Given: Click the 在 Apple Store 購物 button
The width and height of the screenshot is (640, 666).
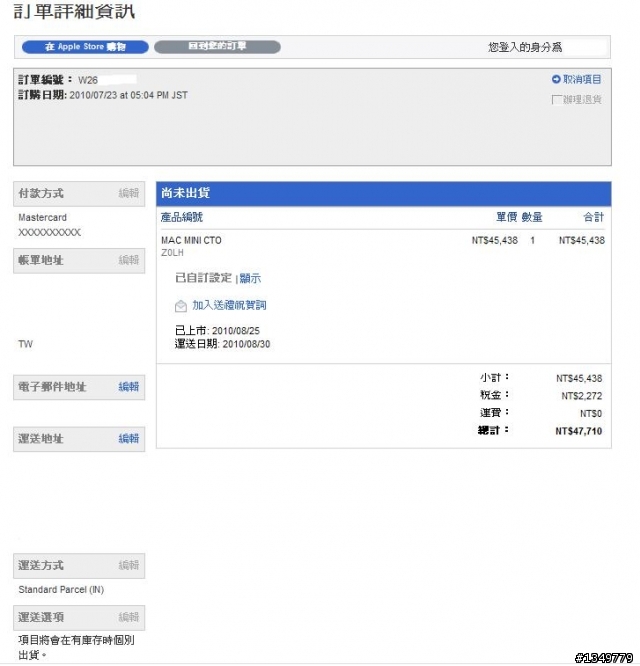Looking at the screenshot, I should click(85, 47).
